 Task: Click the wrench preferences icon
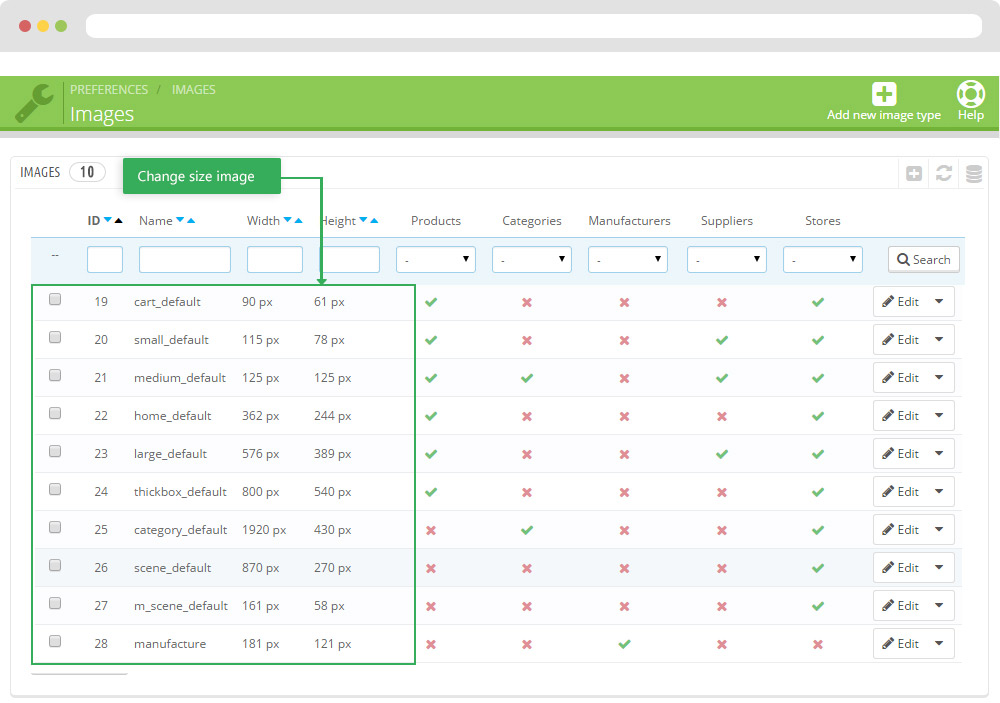34,102
